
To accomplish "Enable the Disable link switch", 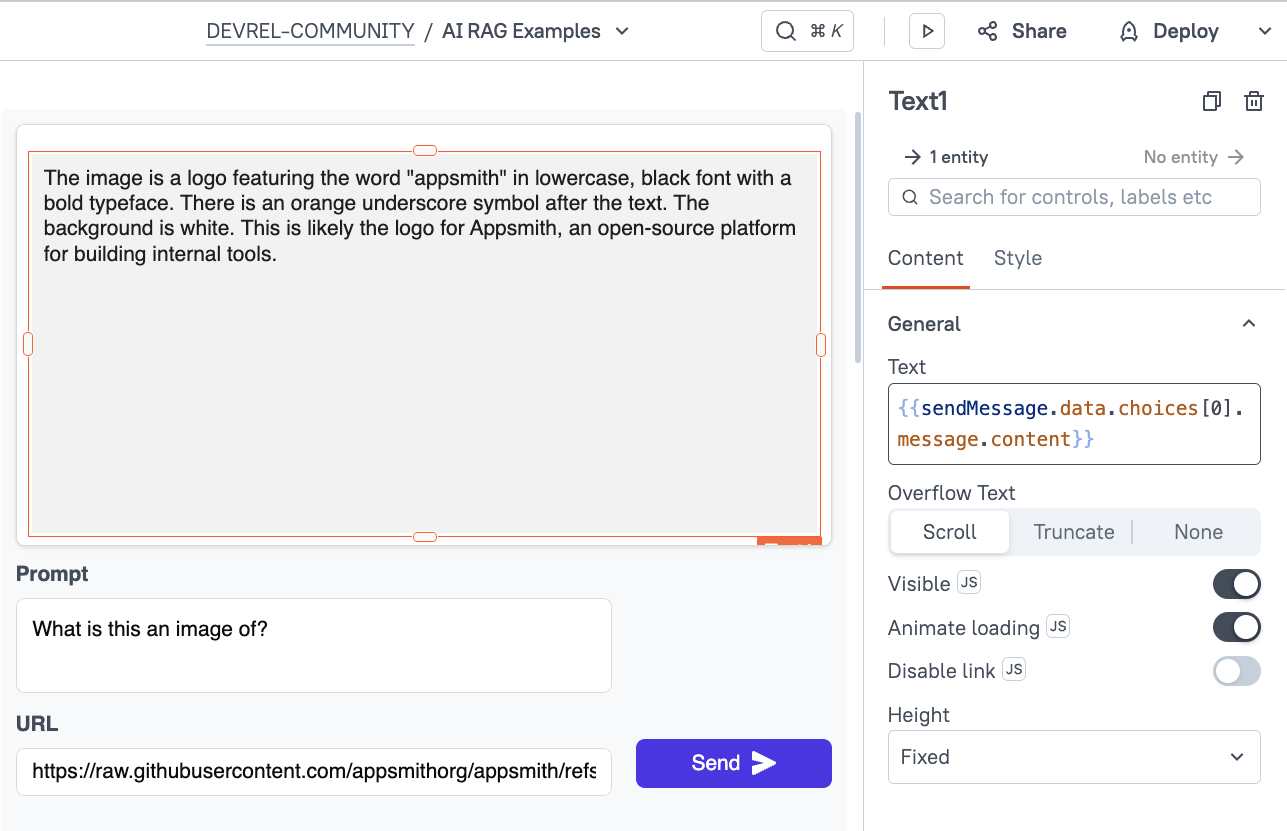I will coord(1236,671).
